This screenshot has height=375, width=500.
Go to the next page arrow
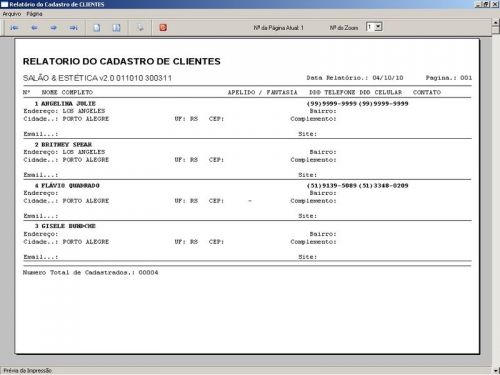[53, 28]
